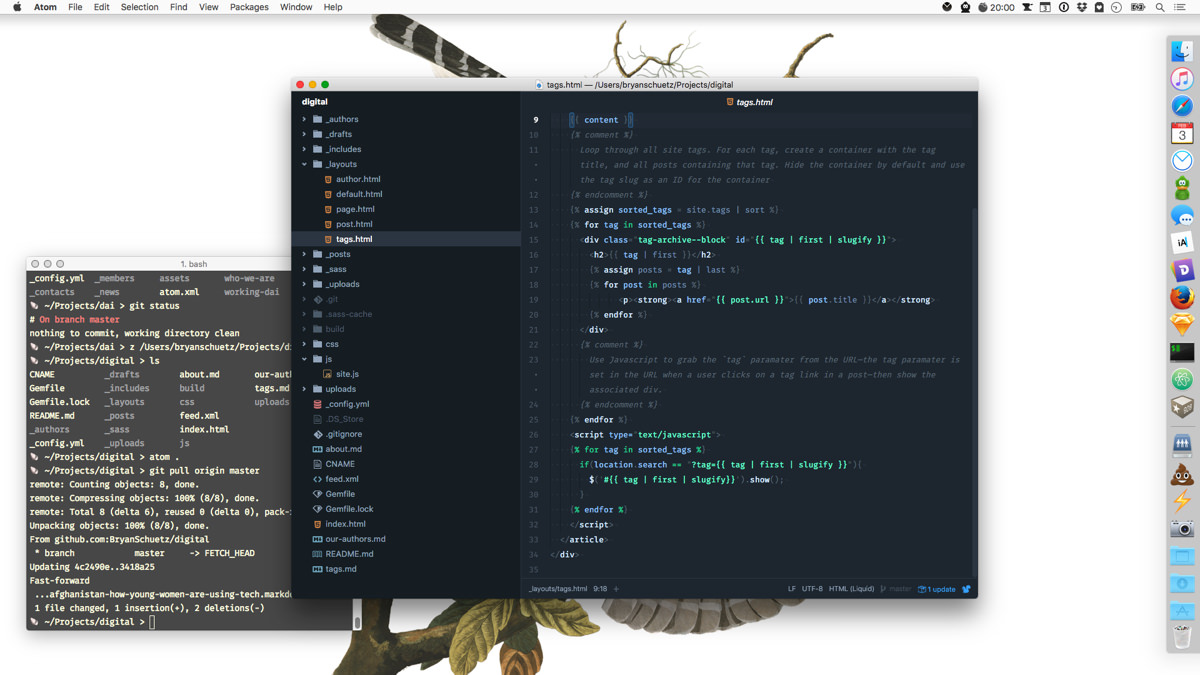Collapse the _layouts folder

[305, 164]
